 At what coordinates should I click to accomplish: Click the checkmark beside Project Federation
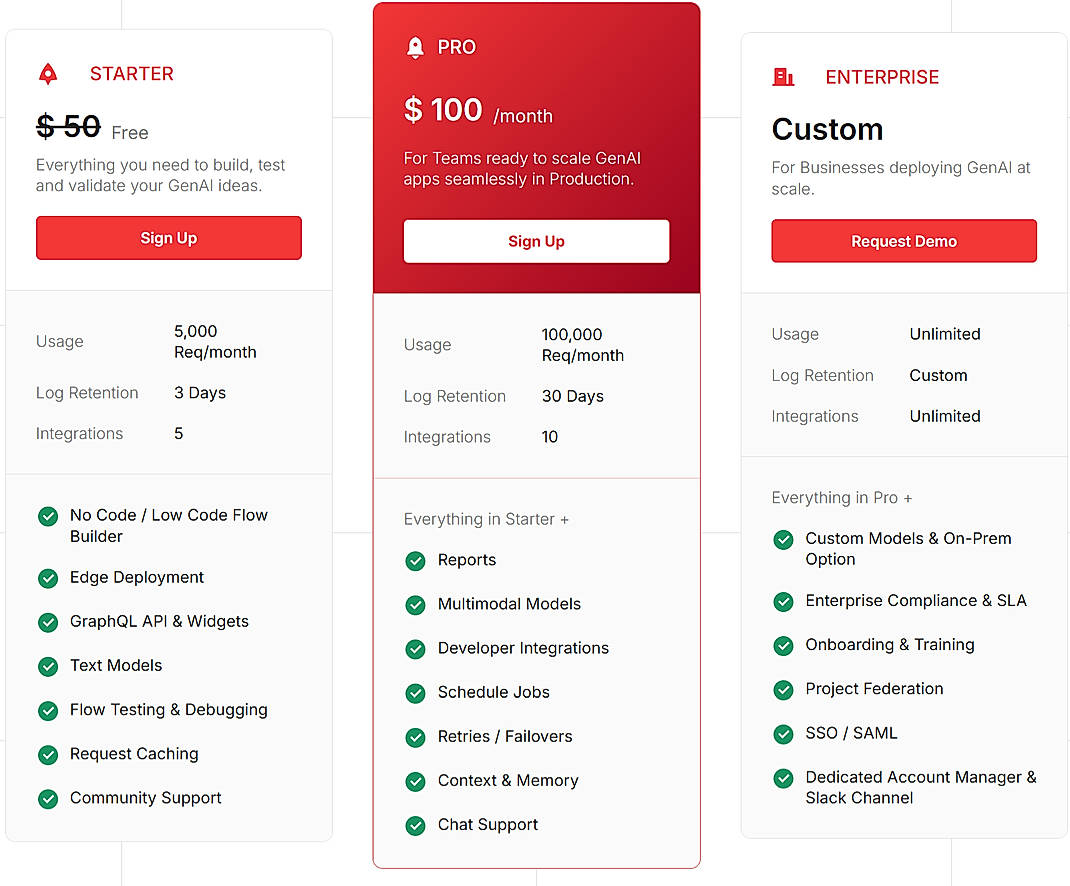[x=783, y=689]
